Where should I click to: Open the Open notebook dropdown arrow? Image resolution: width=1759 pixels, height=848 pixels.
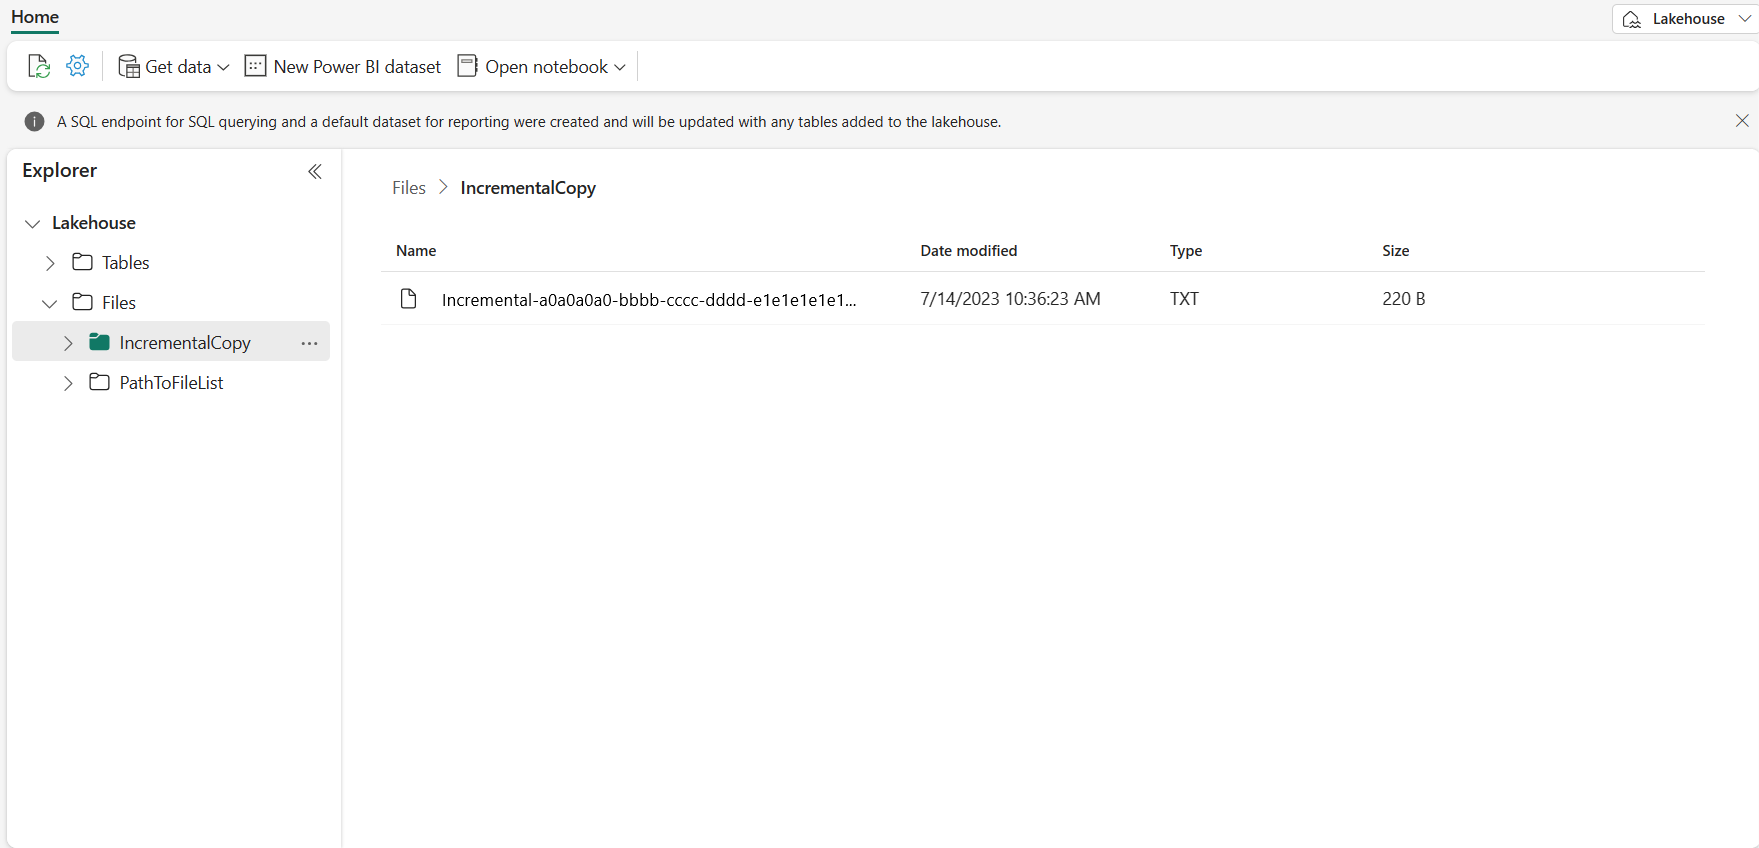(x=620, y=67)
